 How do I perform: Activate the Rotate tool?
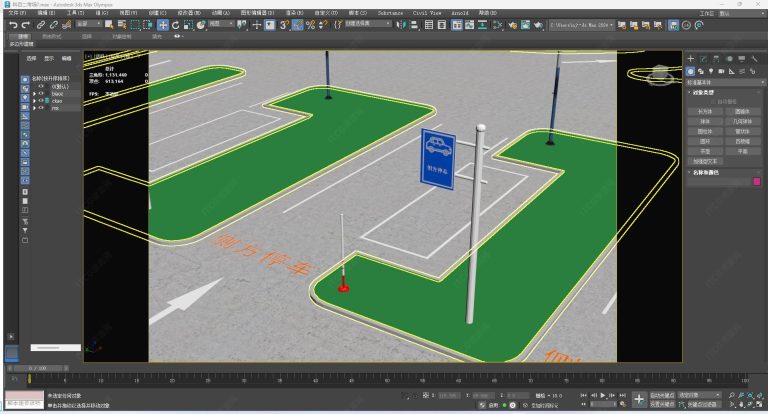tap(176, 24)
